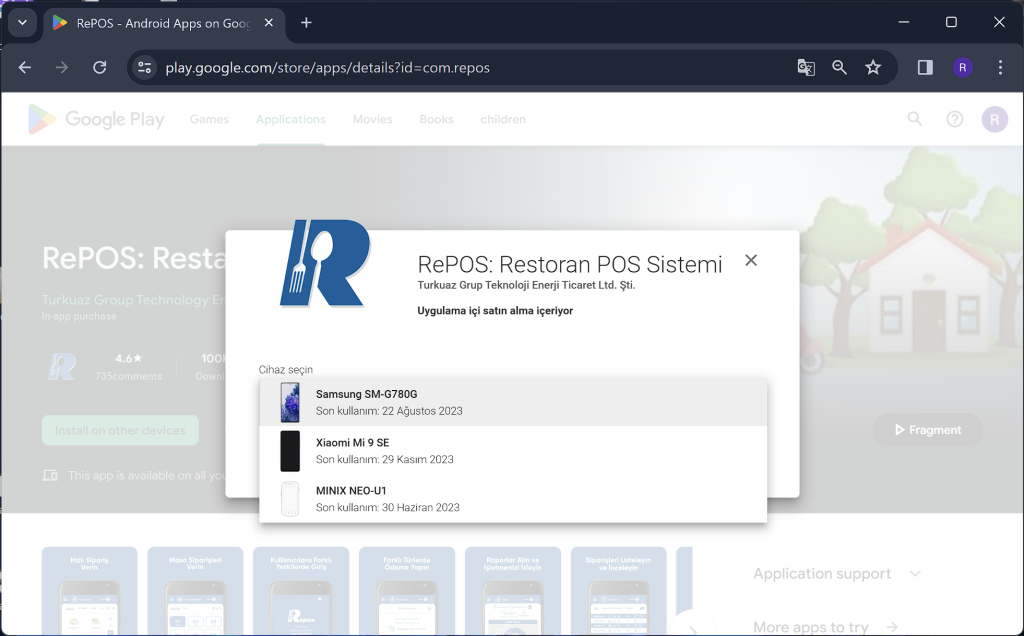
Task: Open the zoom magnifier icon in address bar
Action: (839, 67)
